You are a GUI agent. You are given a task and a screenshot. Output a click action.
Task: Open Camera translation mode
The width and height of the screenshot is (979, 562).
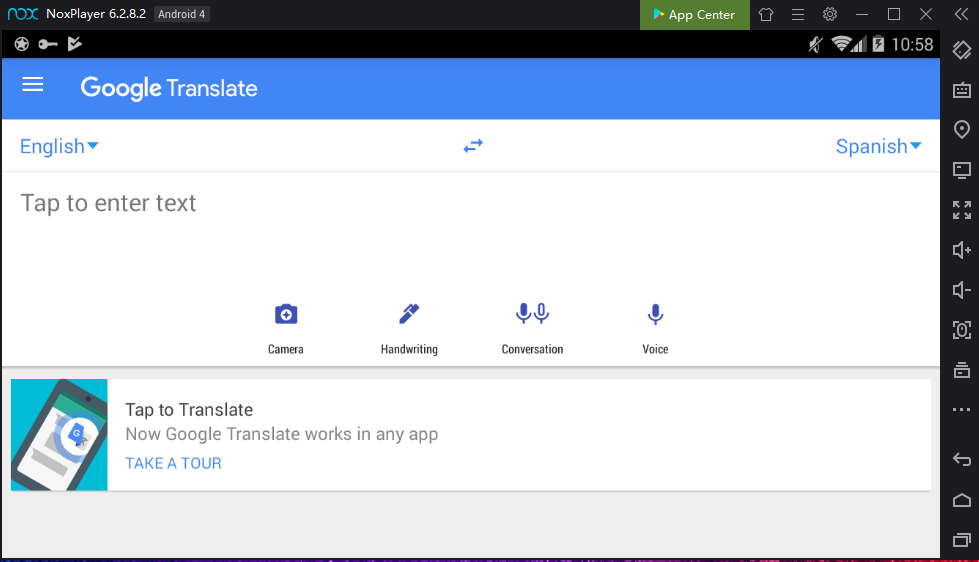(286, 328)
